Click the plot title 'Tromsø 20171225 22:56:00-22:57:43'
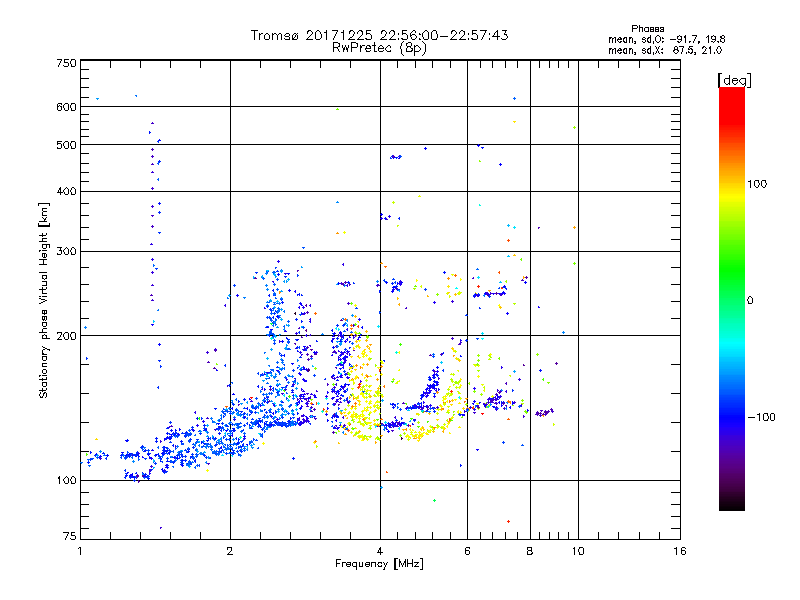 coord(379,35)
